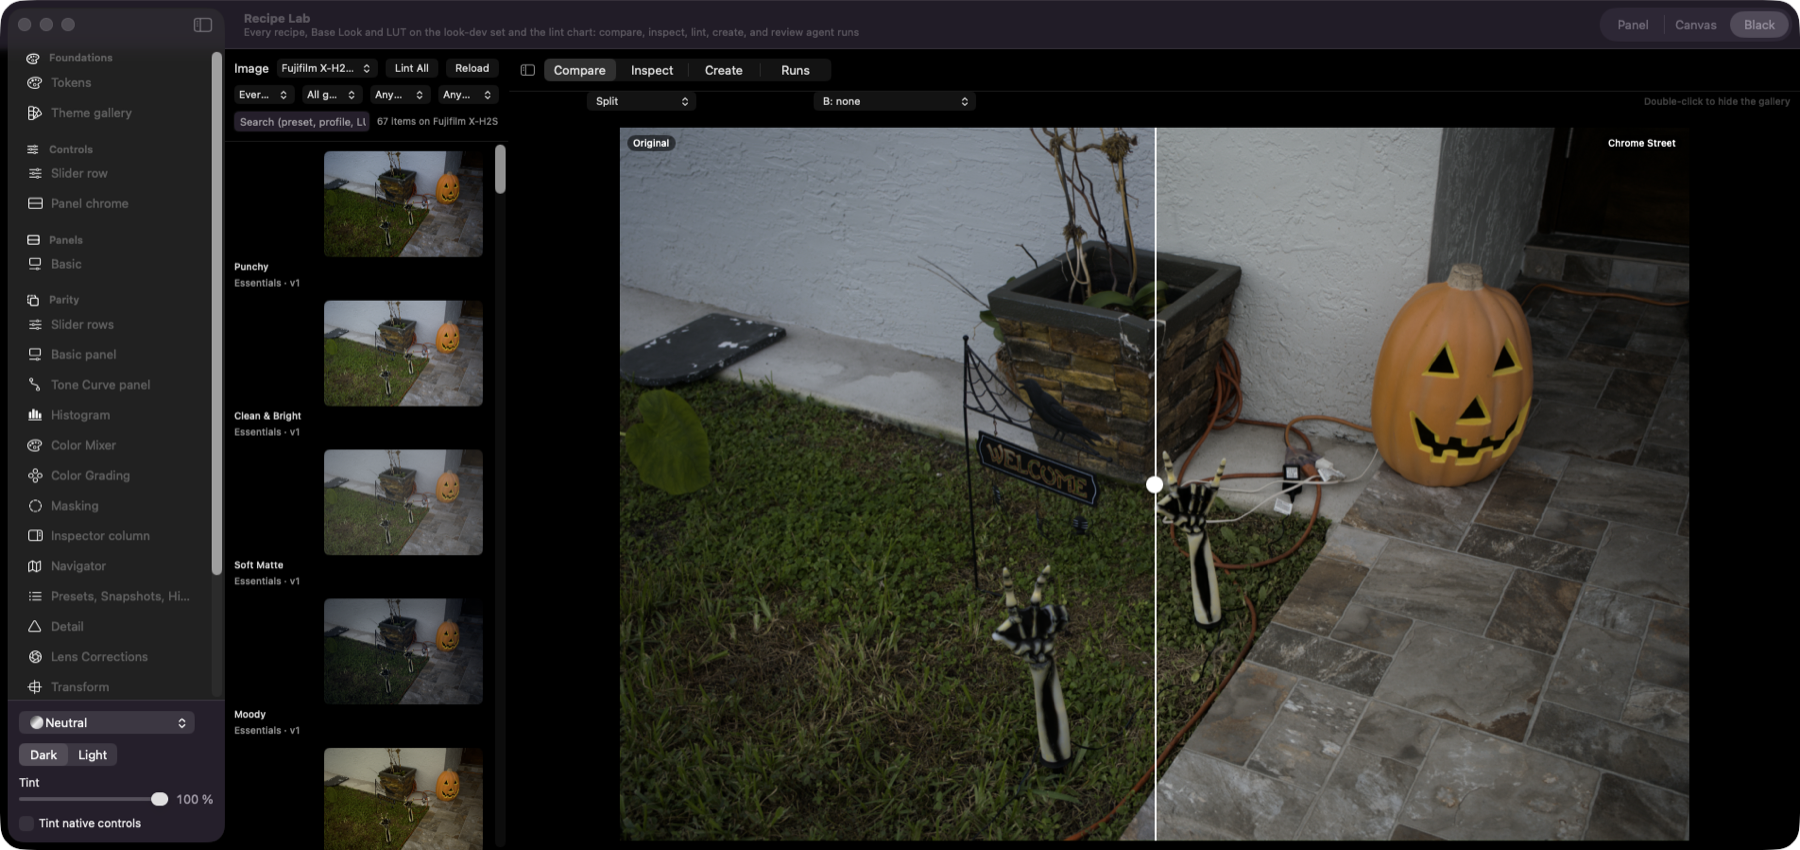
Task: Open the Fujifilm X-H2 image dropdown
Action: click(x=326, y=68)
